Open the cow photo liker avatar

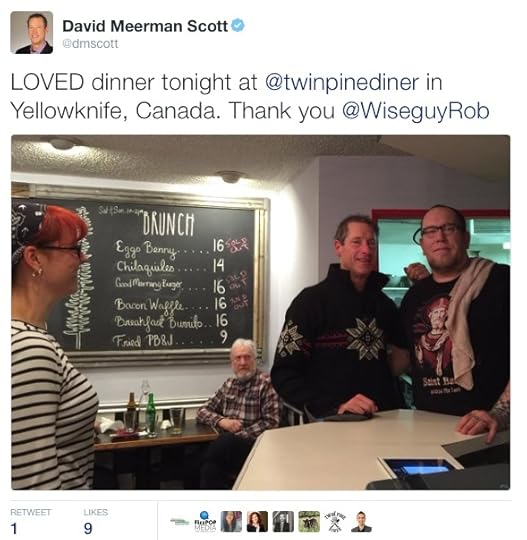pos(309,521)
